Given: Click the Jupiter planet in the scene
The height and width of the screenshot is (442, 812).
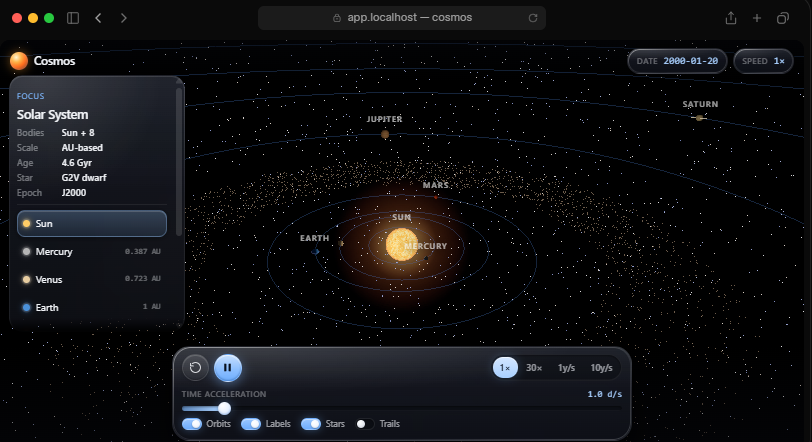Looking at the screenshot, I should (385, 135).
